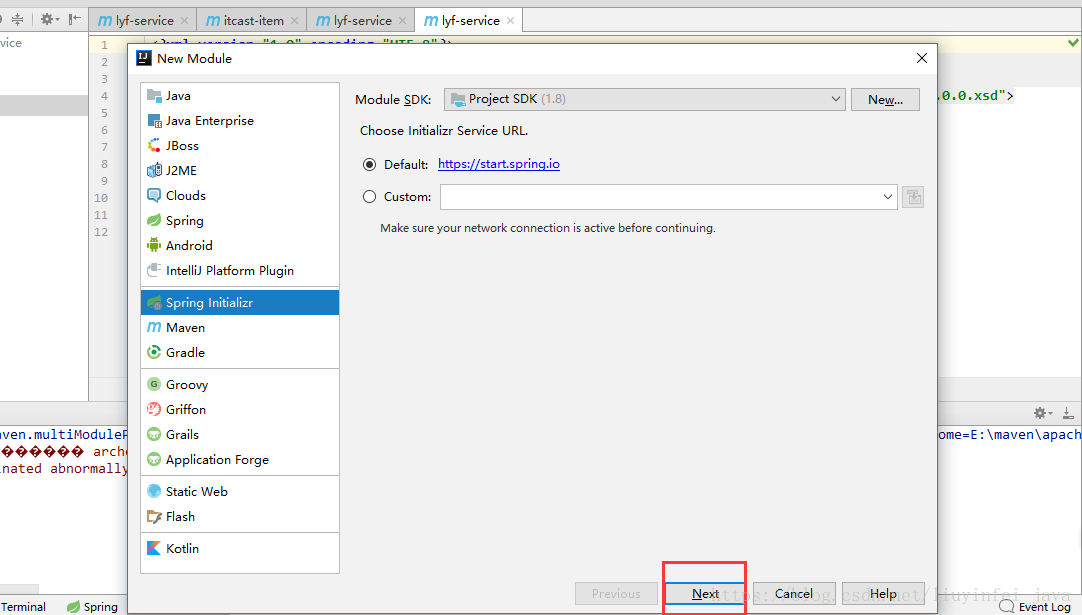Viewport: 1082px width, 615px height.
Task: Pick Groovy from the list
Action: [239, 384]
